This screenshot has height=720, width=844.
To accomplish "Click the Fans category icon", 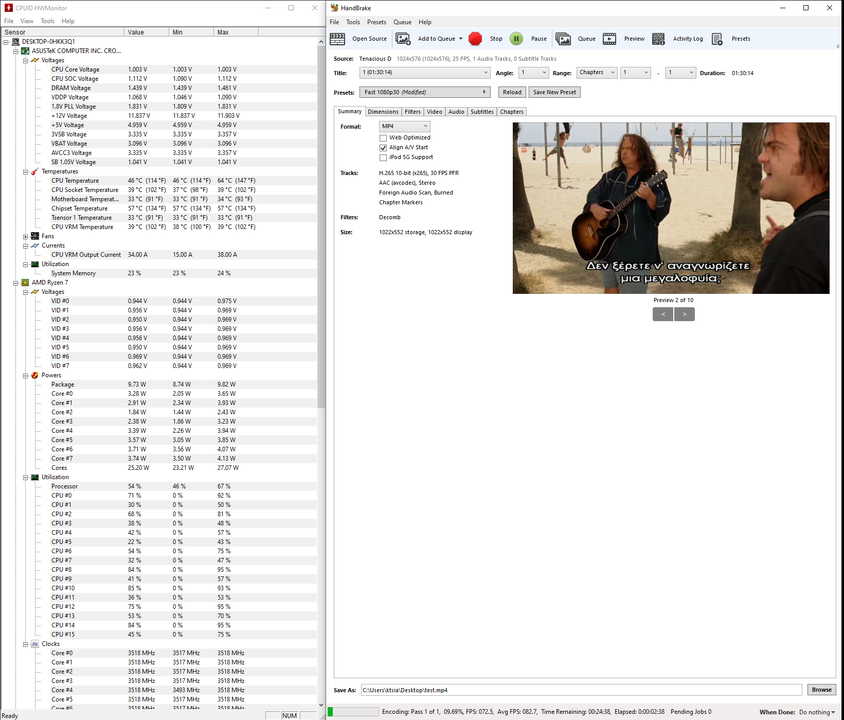I will pos(35,236).
